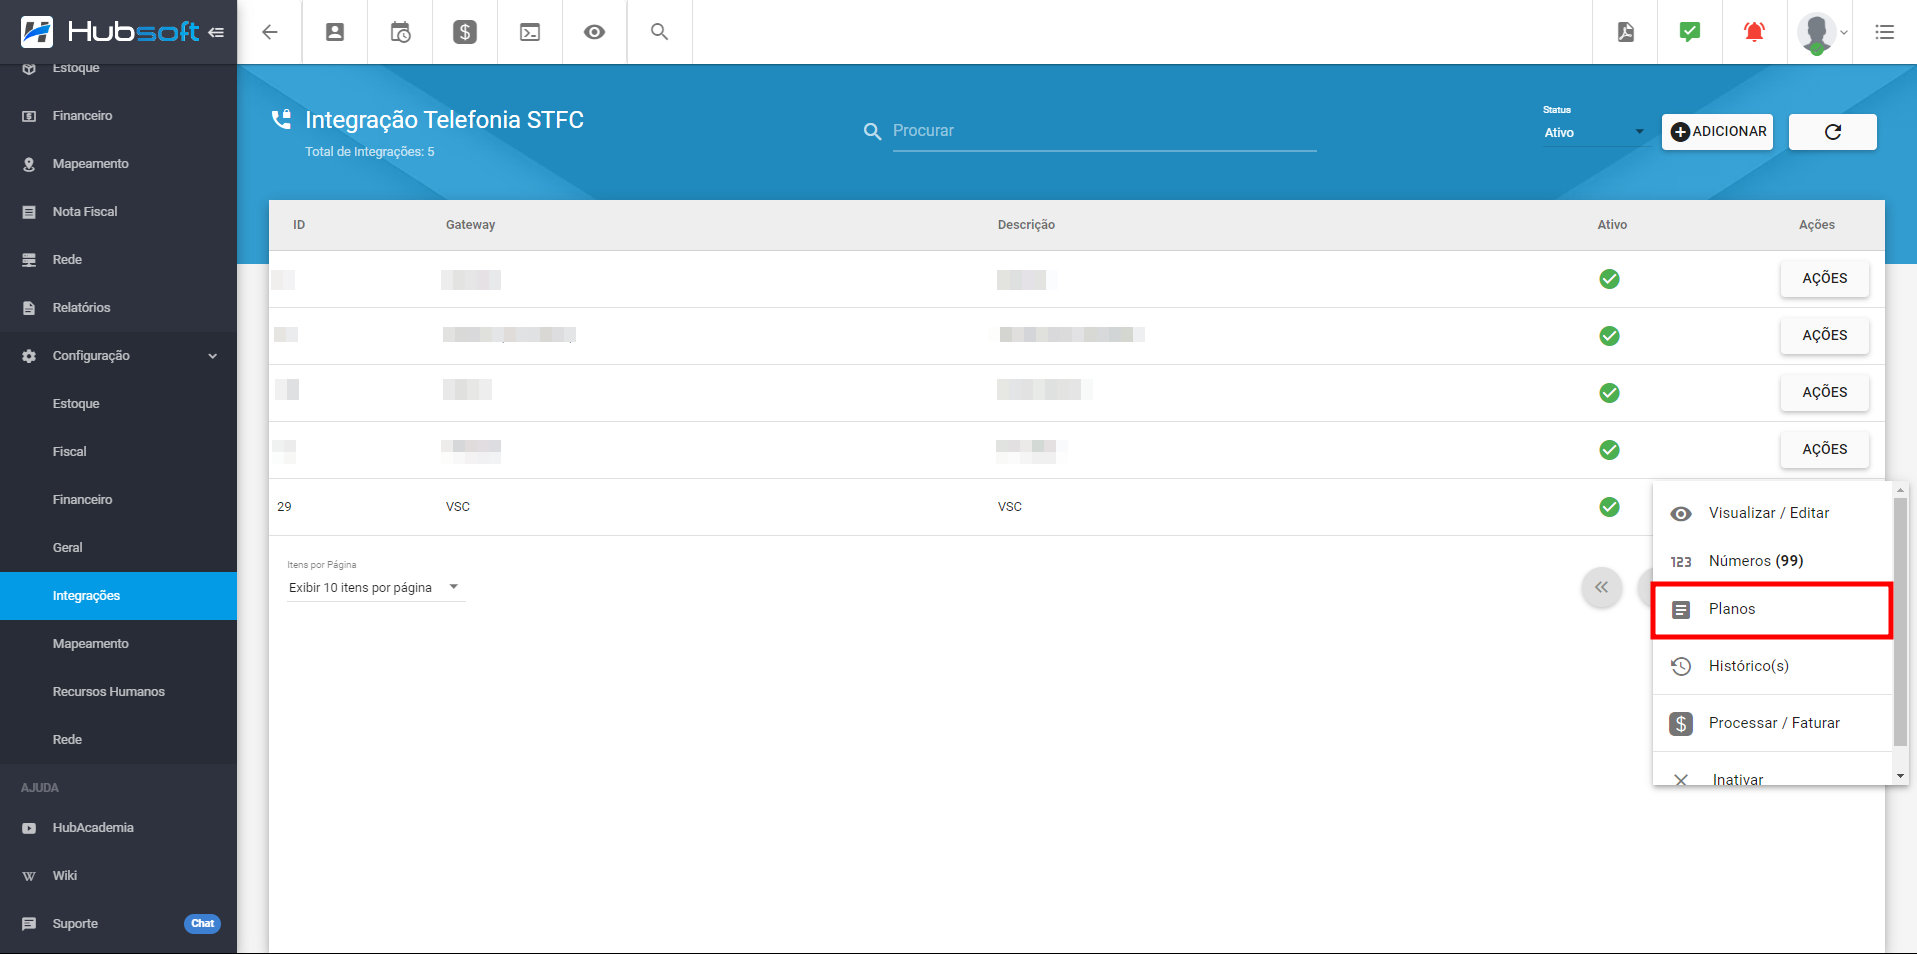Open the items per page dropdown
Screen dimensions: 1917x954
point(374,587)
